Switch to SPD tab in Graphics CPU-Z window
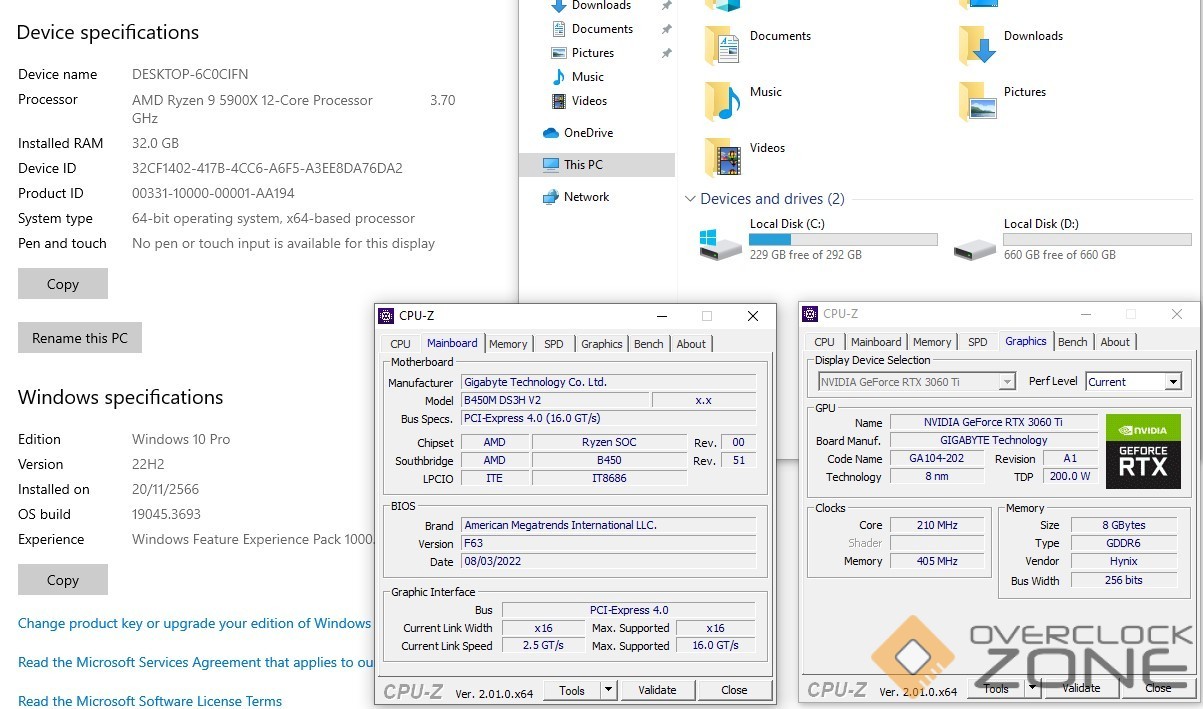 [978, 342]
